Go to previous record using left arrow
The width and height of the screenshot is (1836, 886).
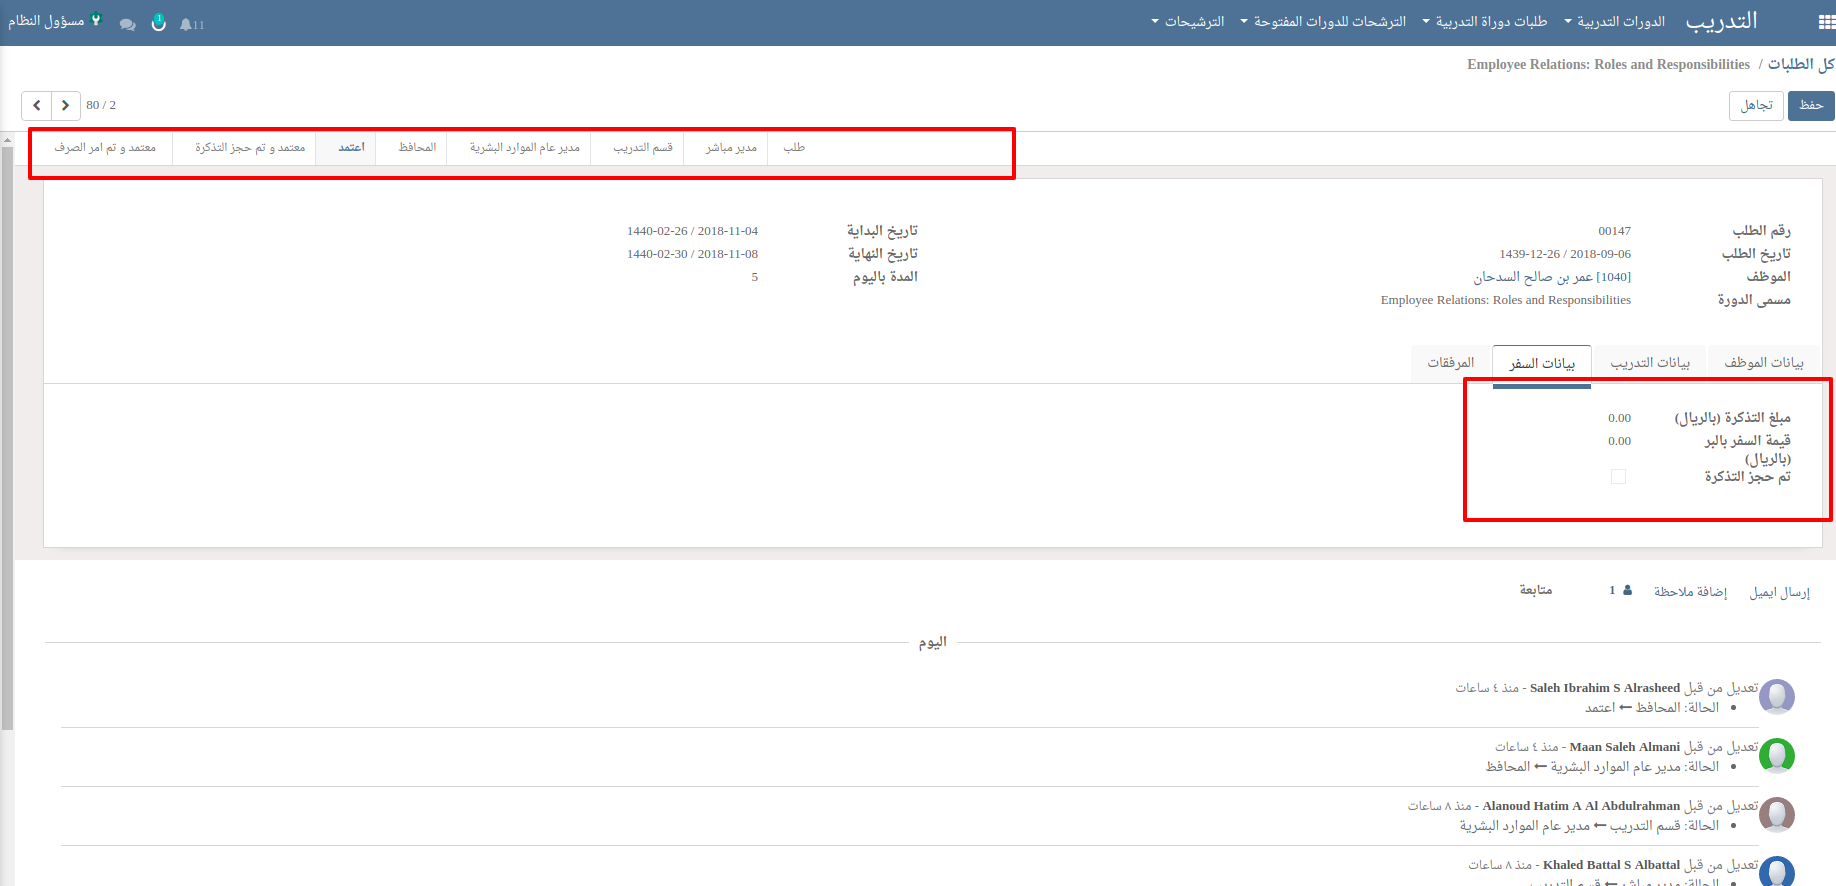point(37,105)
